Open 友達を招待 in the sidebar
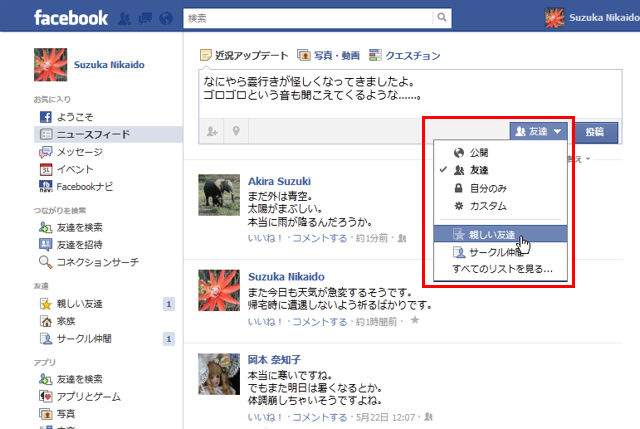Viewport: 640px width, 429px height. pyautogui.click(x=71, y=245)
